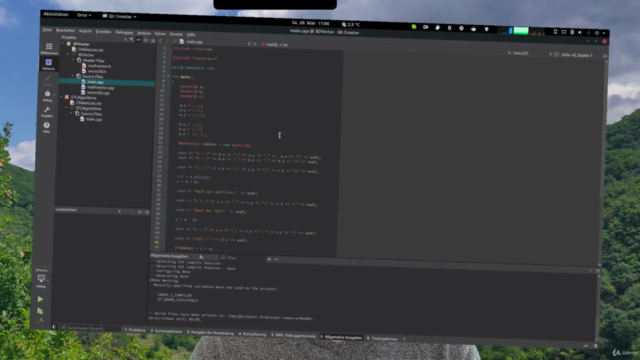Collapse the STLAlgorithms top-level project

tap(62, 97)
